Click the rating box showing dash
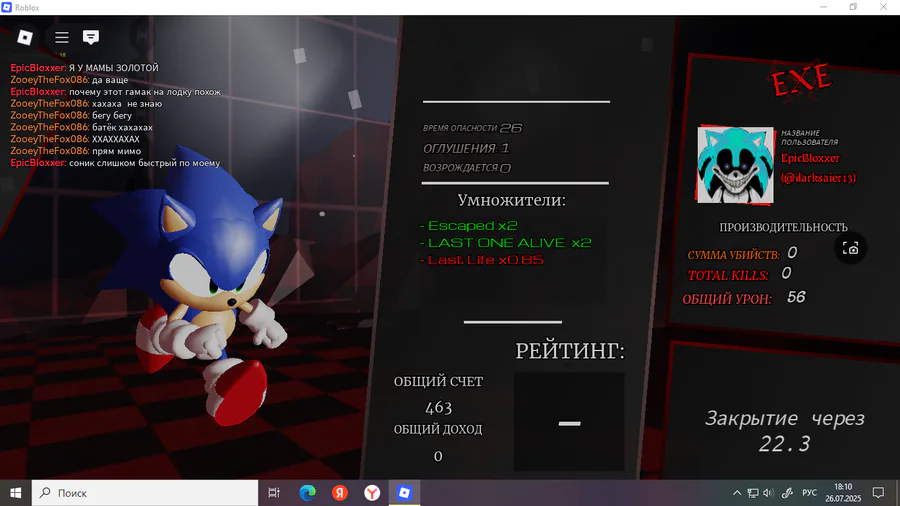 (x=569, y=422)
